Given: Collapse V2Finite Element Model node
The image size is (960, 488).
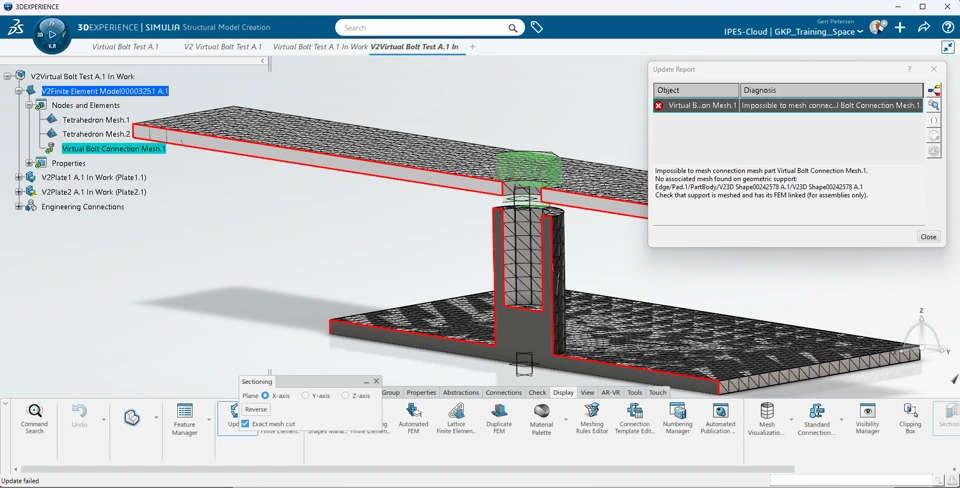Looking at the screenshot, I should pyautogui.click(x=18, y=91).
